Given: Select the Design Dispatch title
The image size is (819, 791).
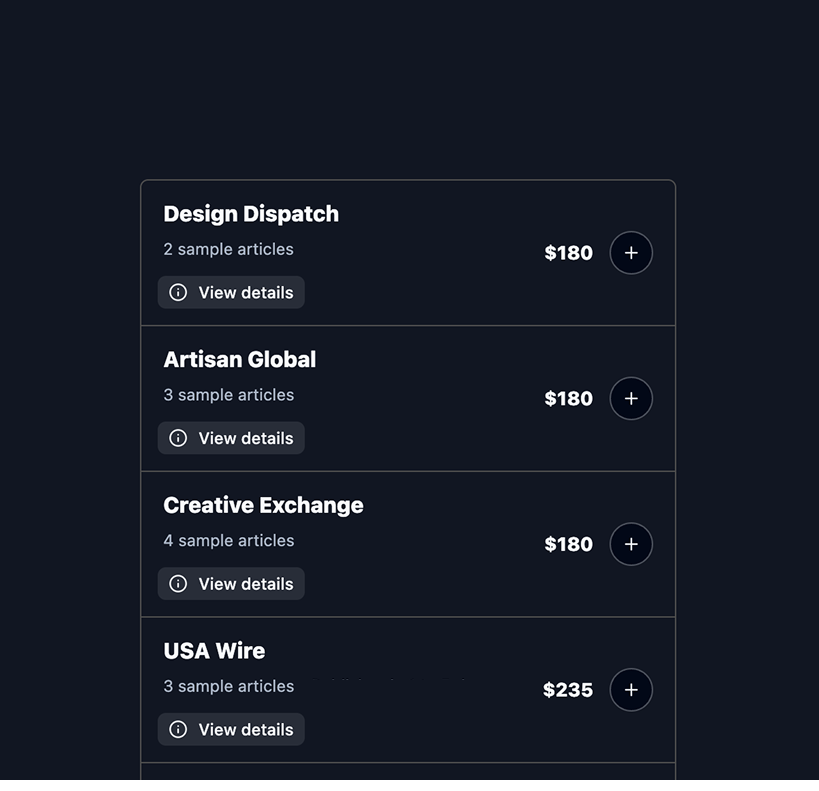Looking at the screenshot, I should point(251,214).
